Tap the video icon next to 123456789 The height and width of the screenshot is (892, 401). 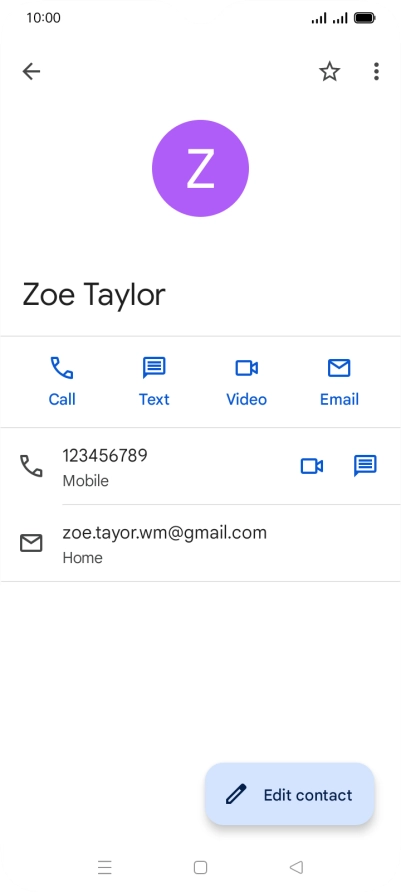(x=312, y=466)
